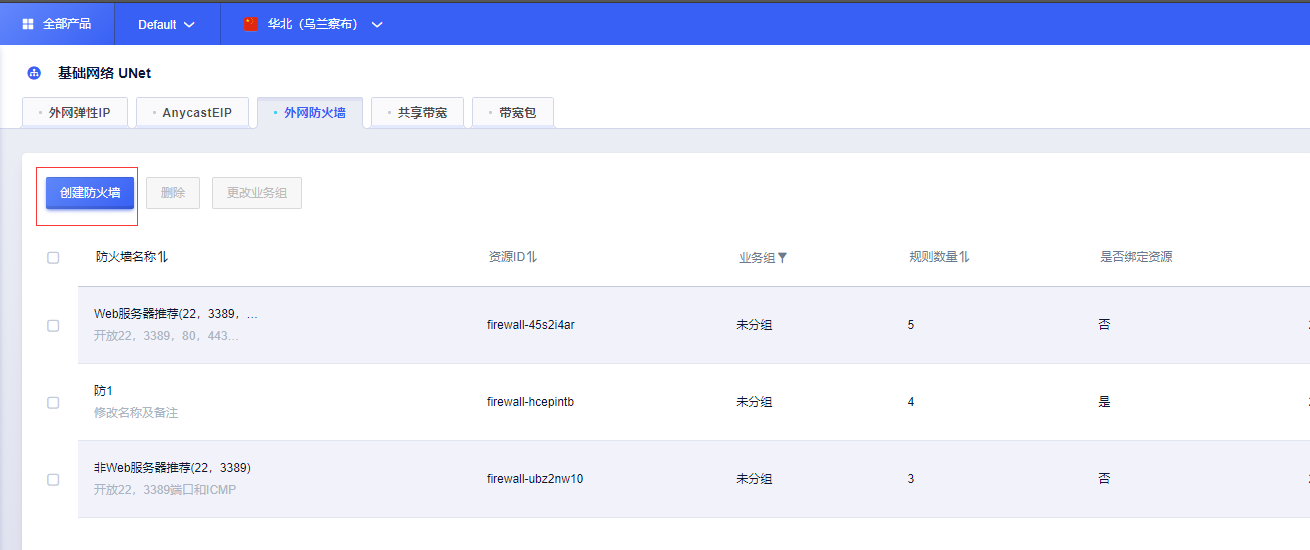Image resolution: width=1310 pixels, height=550 pixels.
Task: Click the 基础网络 UNet logo icon
Action: click(x=34, y=73)
